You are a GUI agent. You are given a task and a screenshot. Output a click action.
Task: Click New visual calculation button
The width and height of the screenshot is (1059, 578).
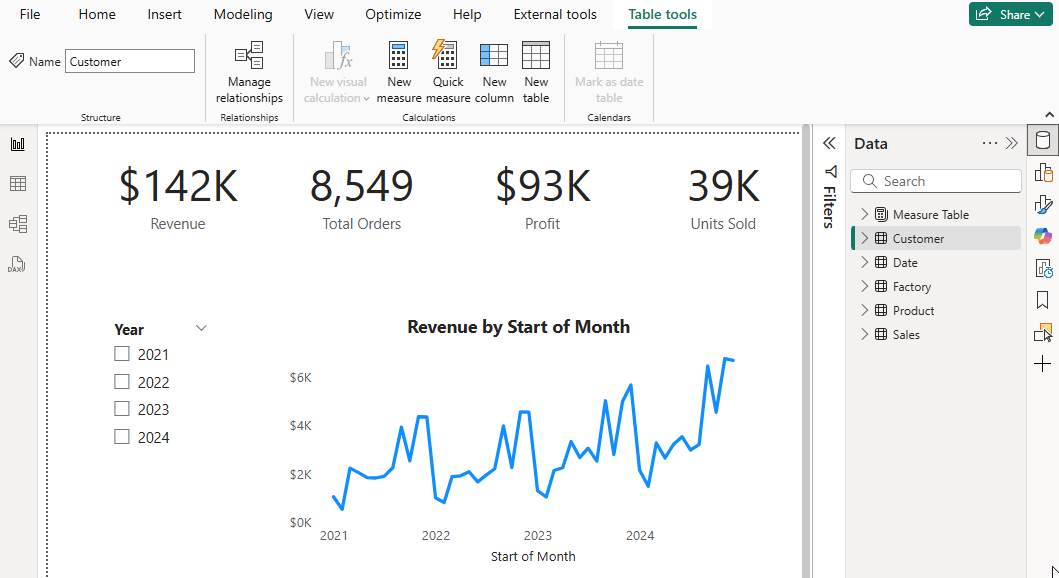(x=337, y=72)
